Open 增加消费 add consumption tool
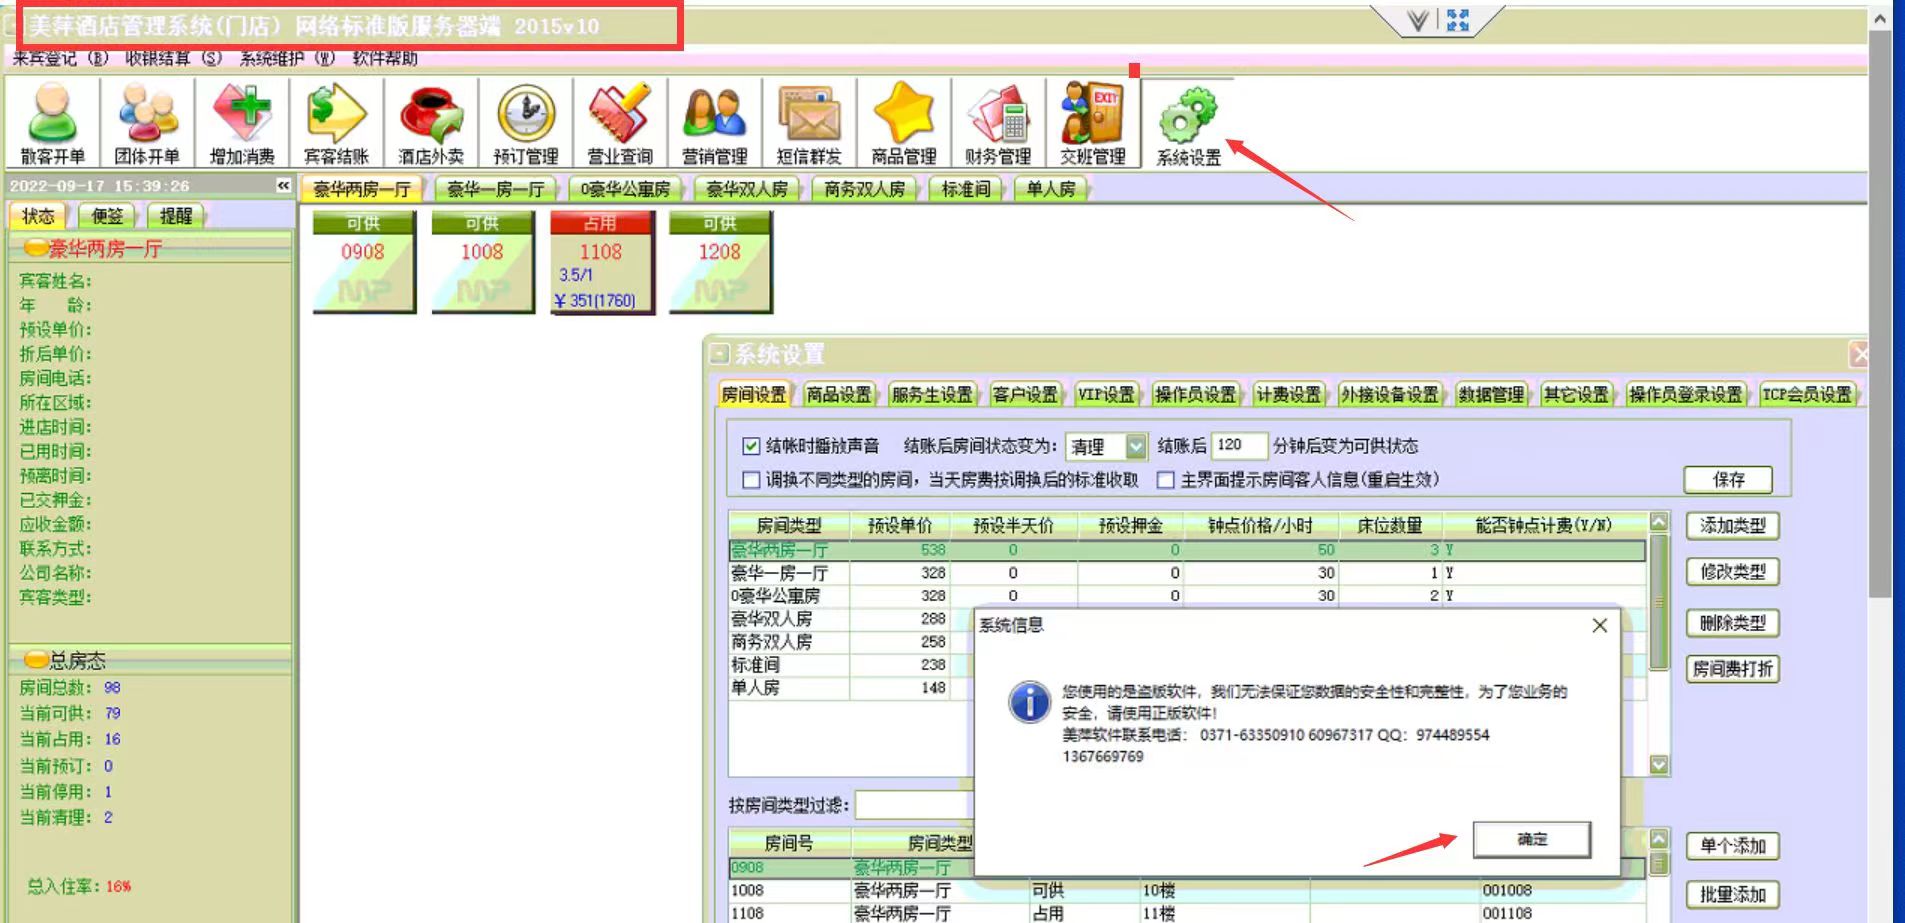The image size is (1905, 923). coord(241,123)
